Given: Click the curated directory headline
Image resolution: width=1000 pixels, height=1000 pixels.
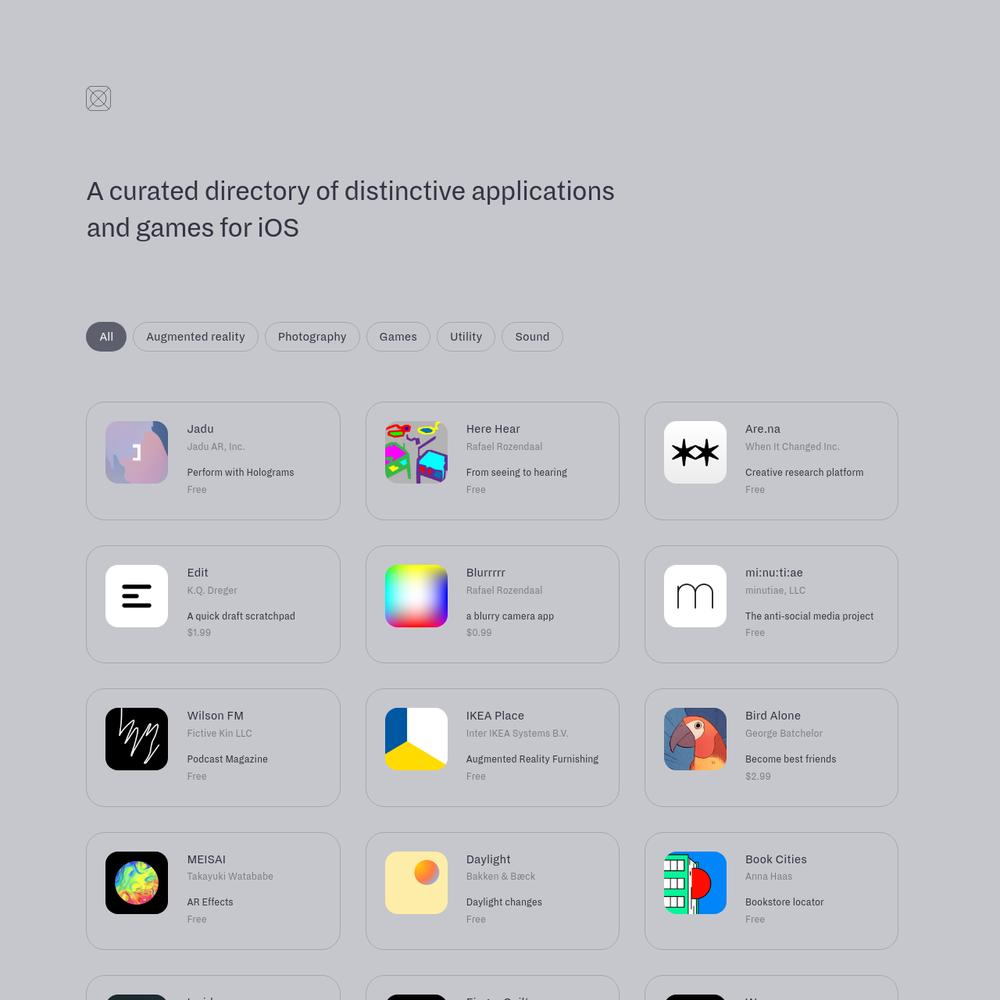Looking at the screenshot, I should [x=351, y=209].
